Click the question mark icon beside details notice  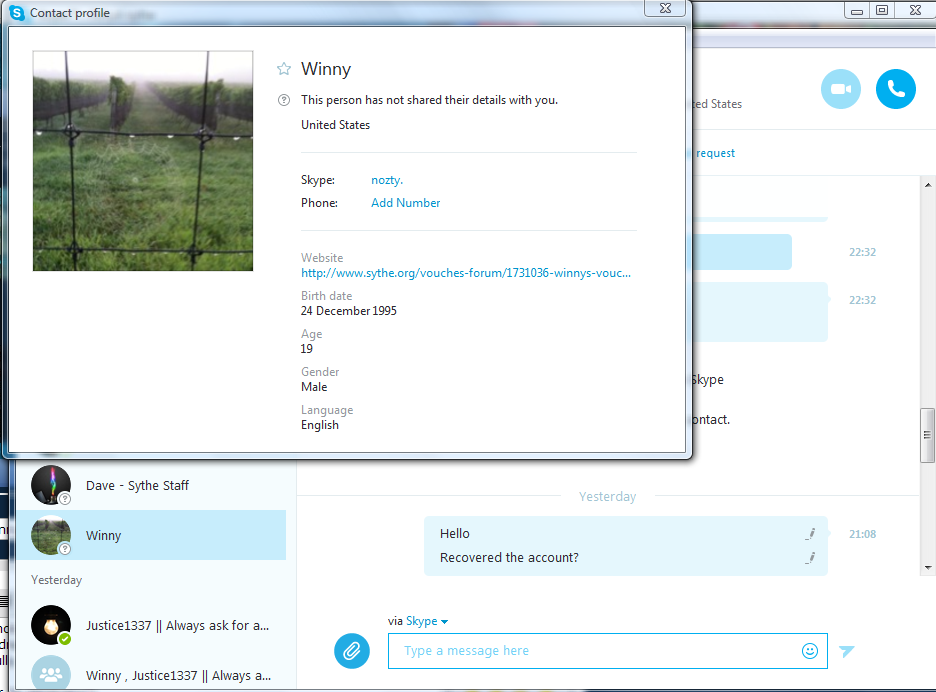tap(284, 100)
